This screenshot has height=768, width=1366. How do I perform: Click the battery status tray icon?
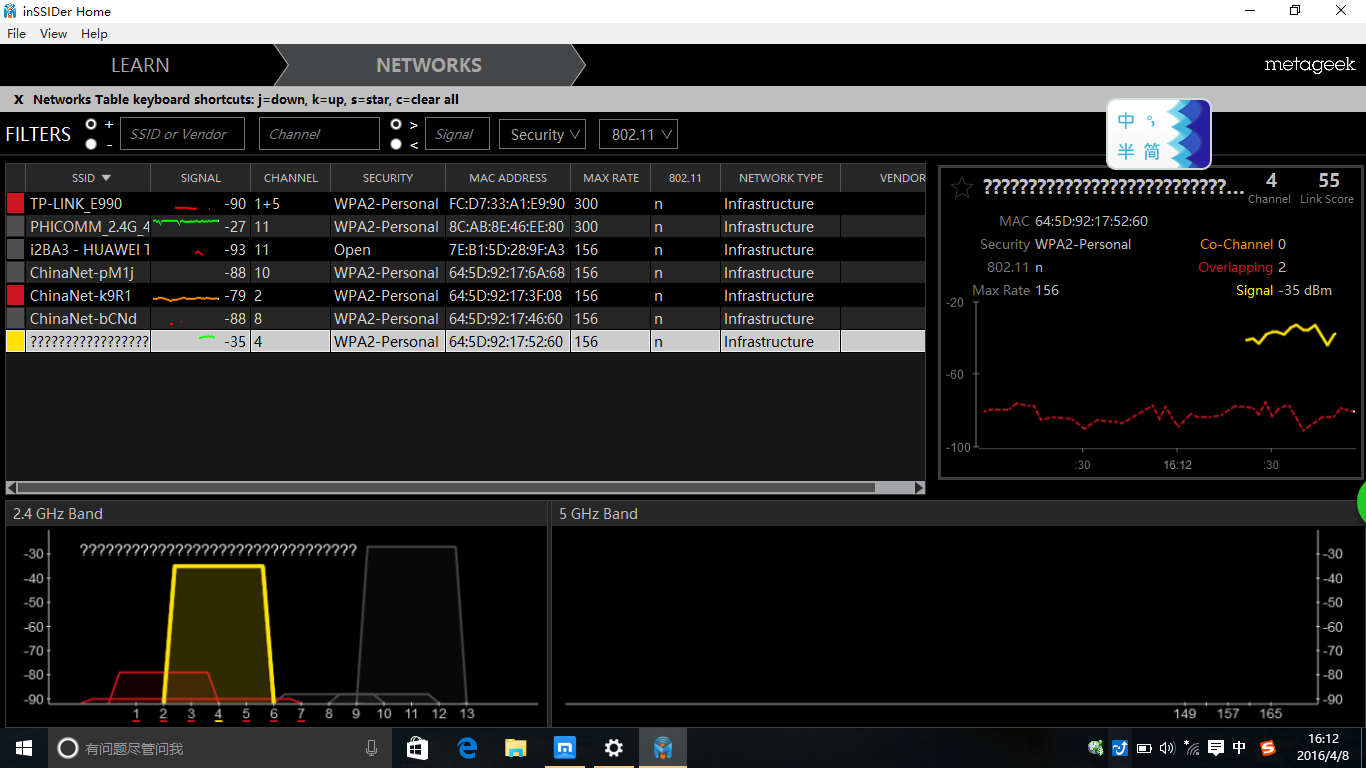tap(1144, 748)
